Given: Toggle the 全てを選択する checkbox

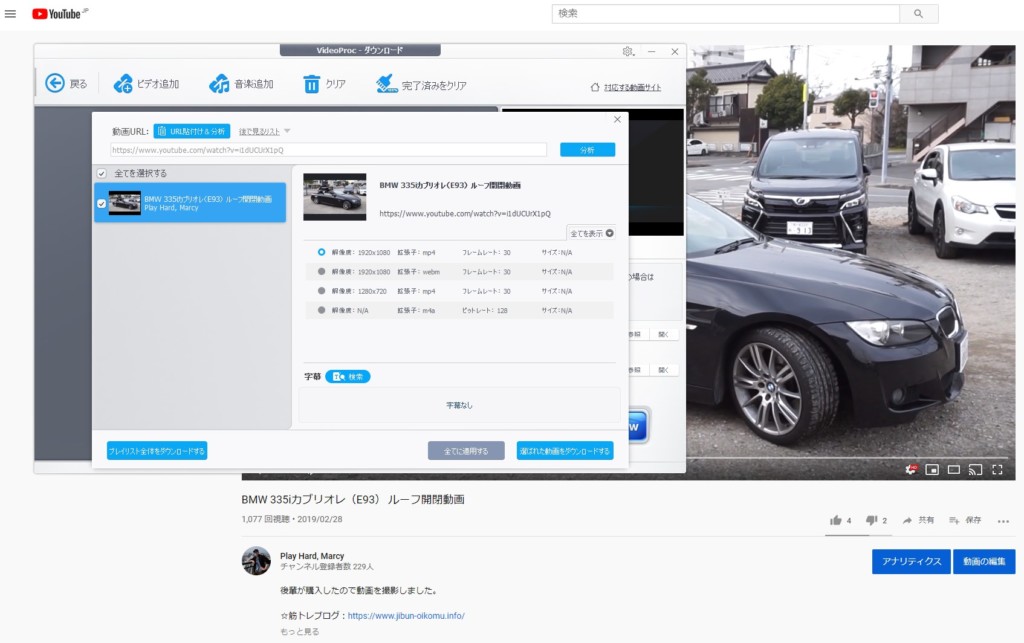Looking at the screenshot, I should pyautogui.click(x=101, y=174).
